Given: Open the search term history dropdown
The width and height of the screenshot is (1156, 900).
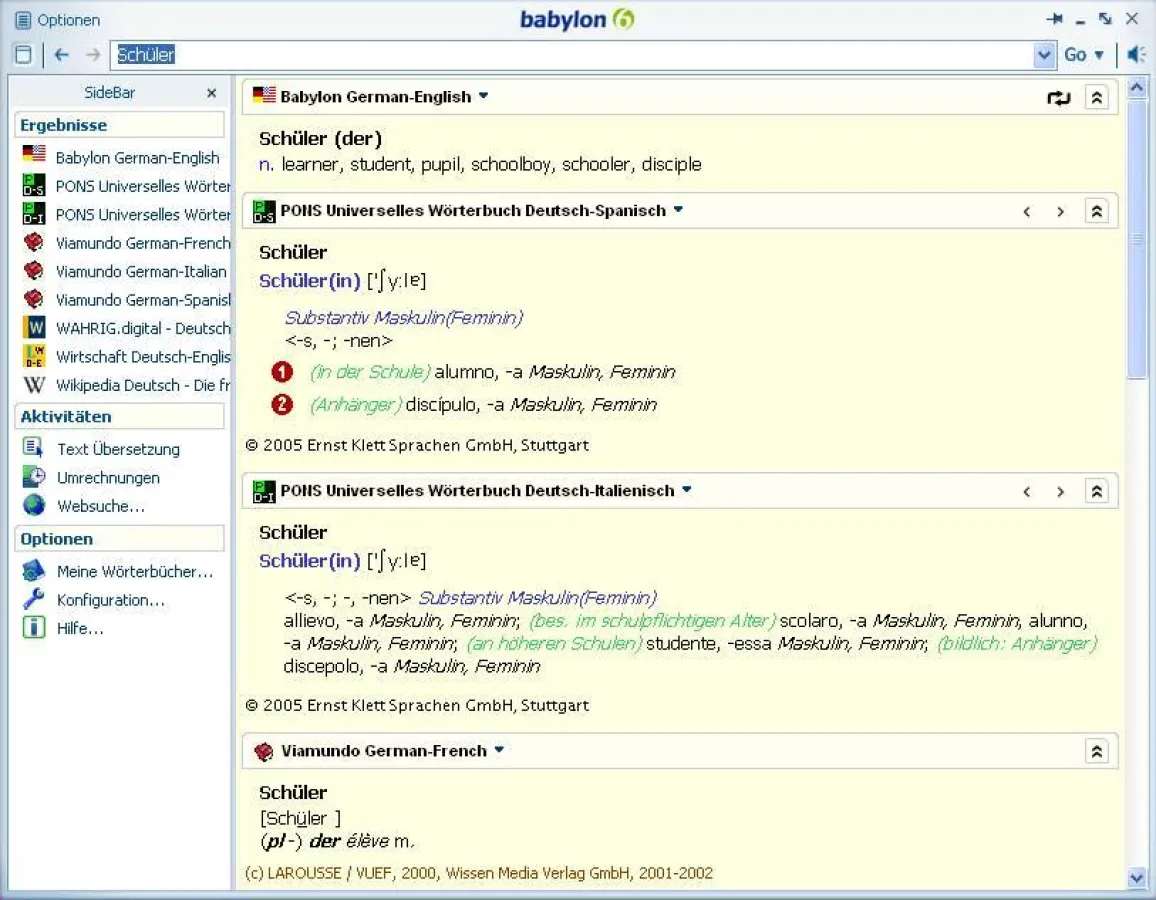Looking at the screenshot, I should [1045, 55].
